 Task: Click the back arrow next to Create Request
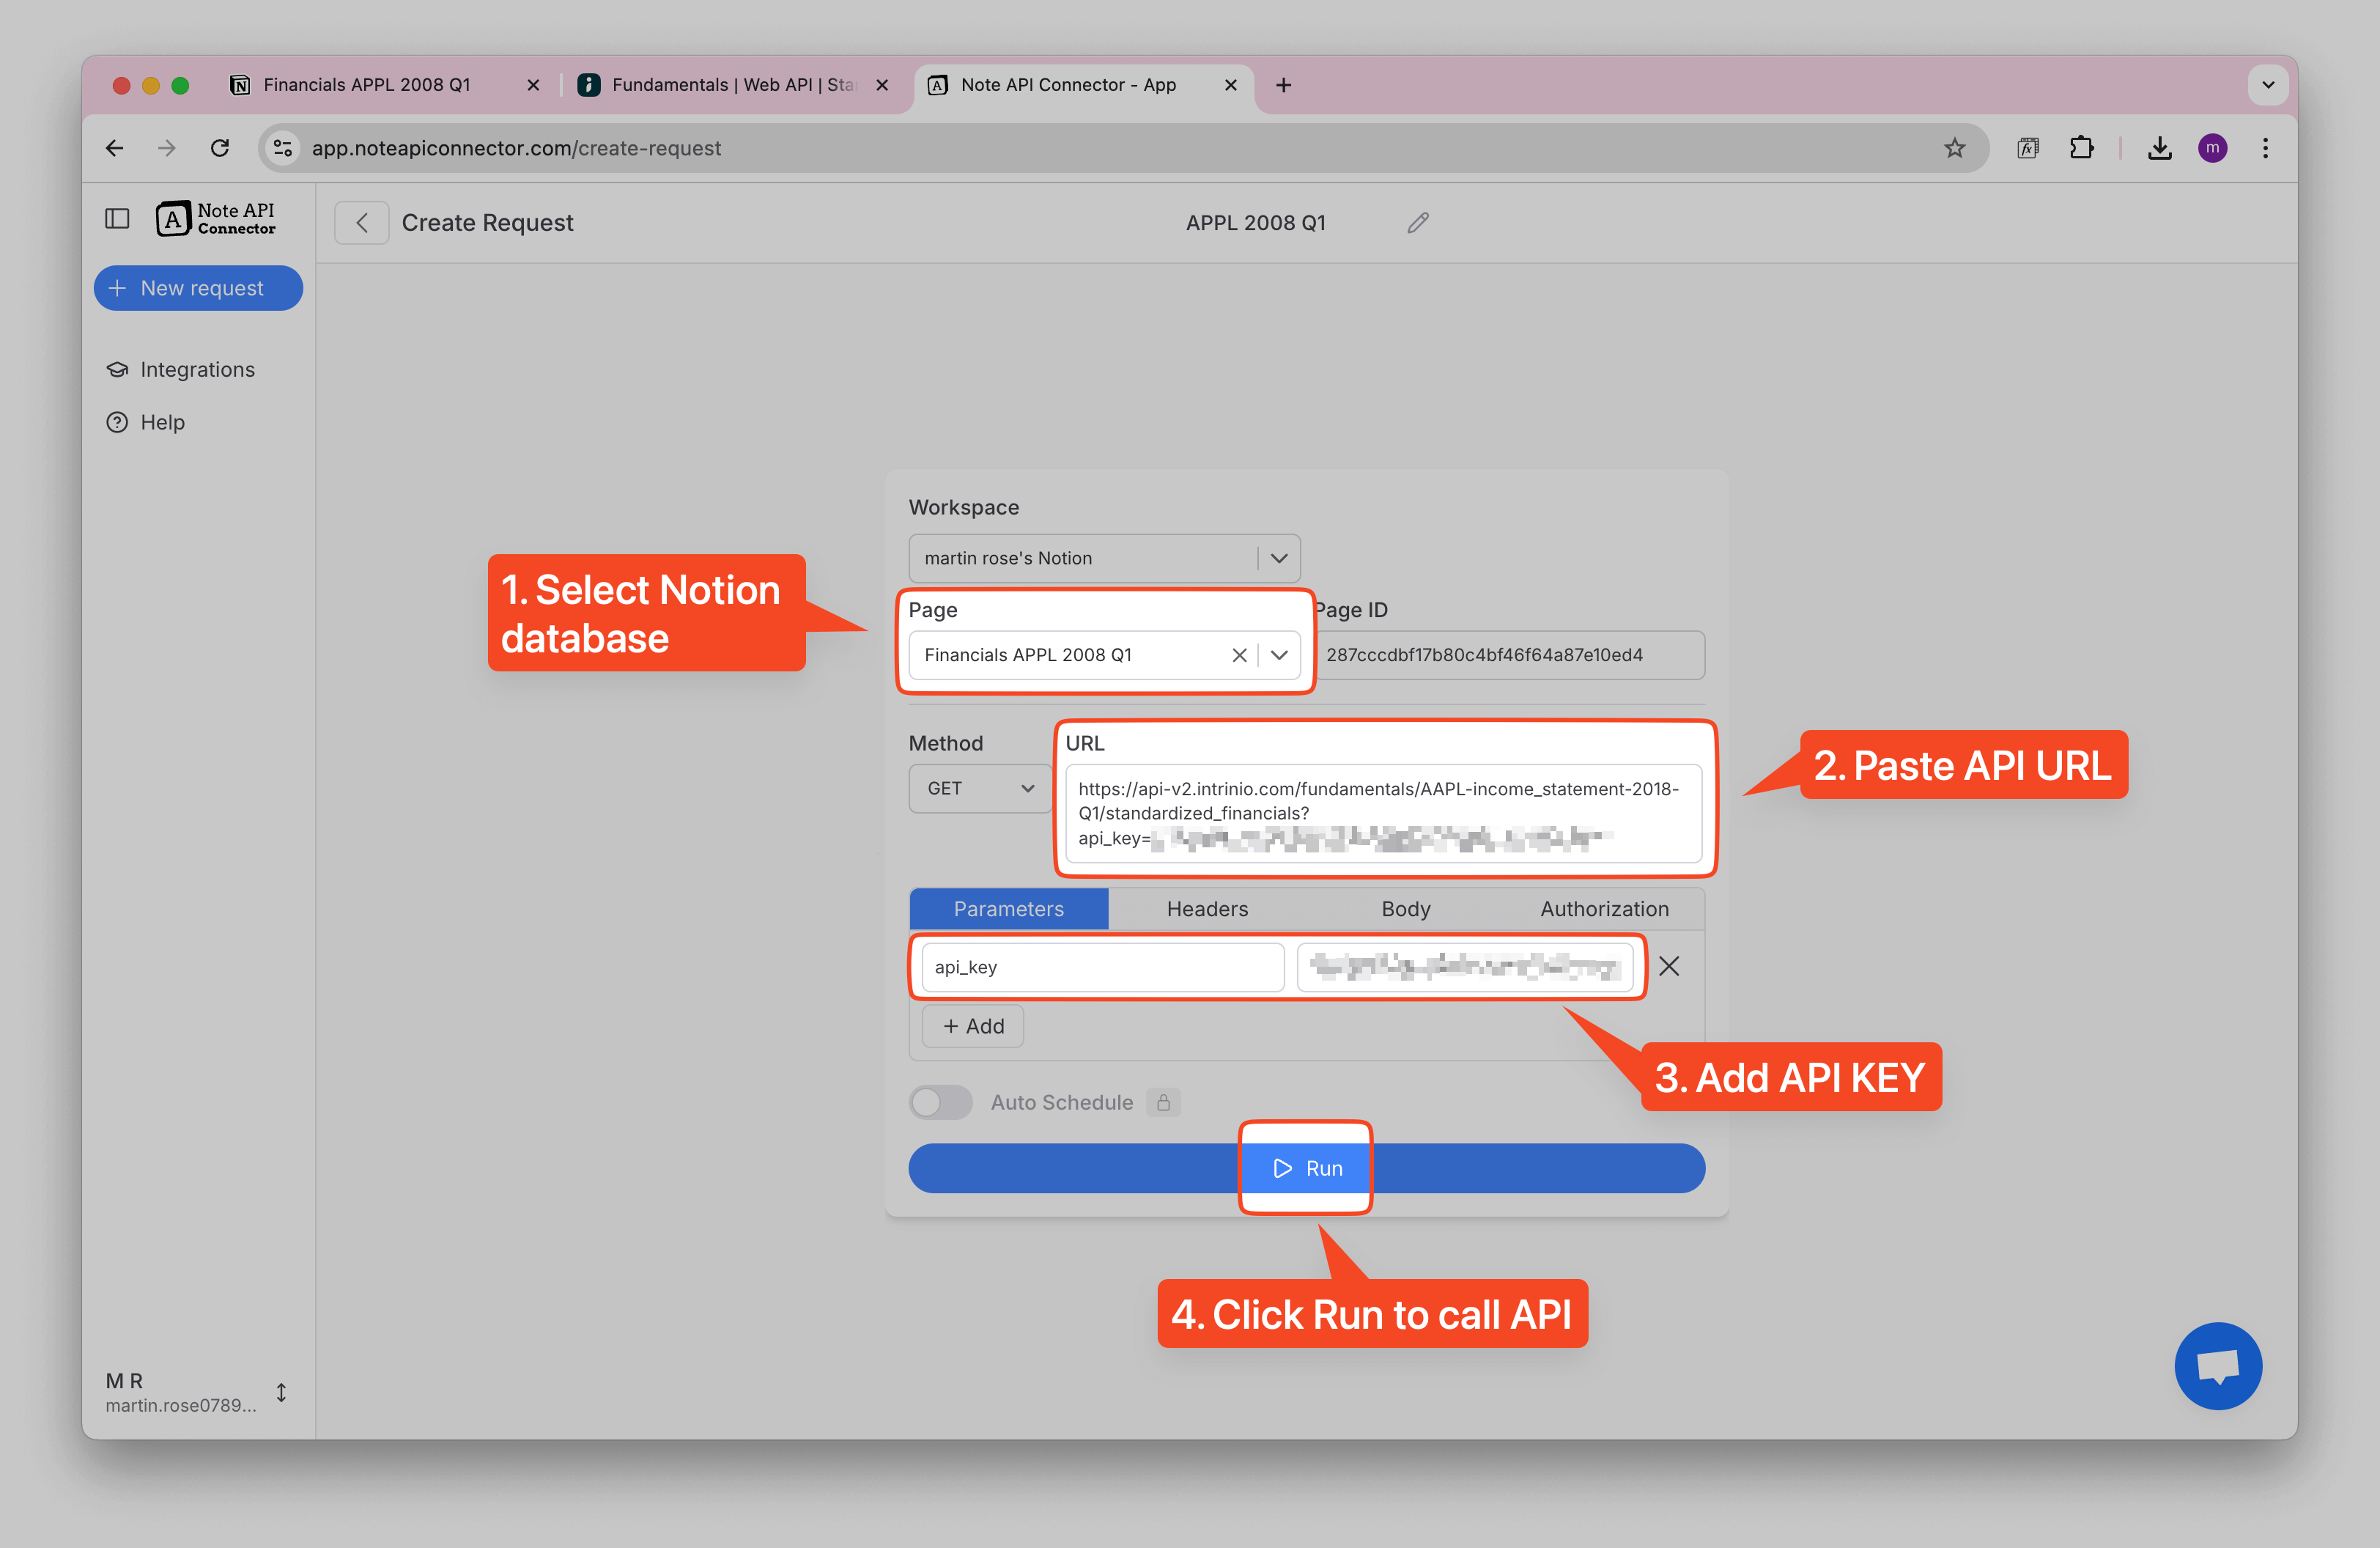pyautogui.click(x=361, y=222)
